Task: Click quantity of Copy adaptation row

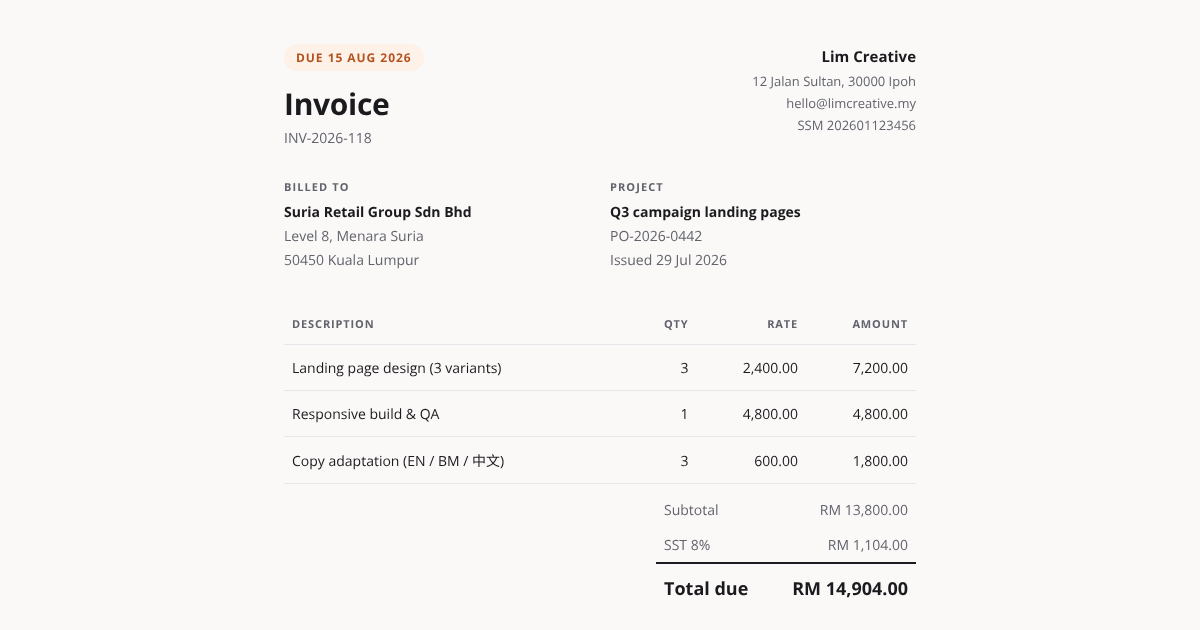Action: 684,461
